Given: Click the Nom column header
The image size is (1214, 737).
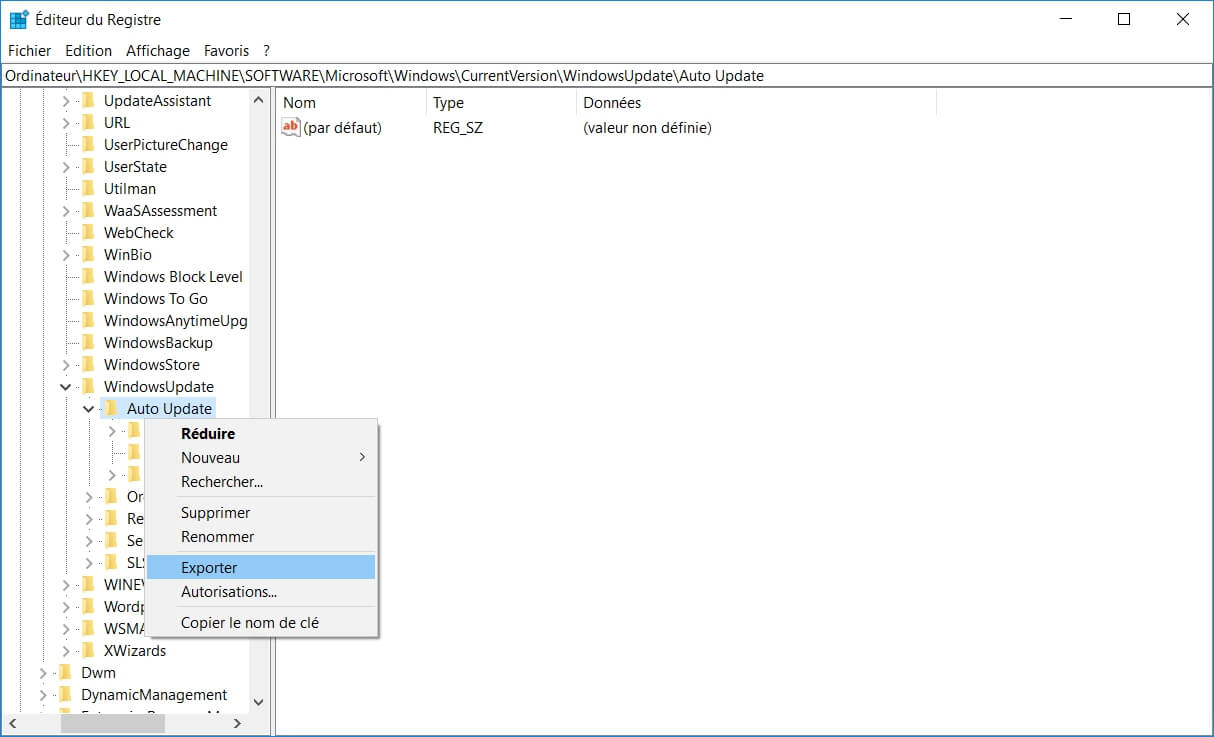Looking at the screenshot, I should (351, 102).
